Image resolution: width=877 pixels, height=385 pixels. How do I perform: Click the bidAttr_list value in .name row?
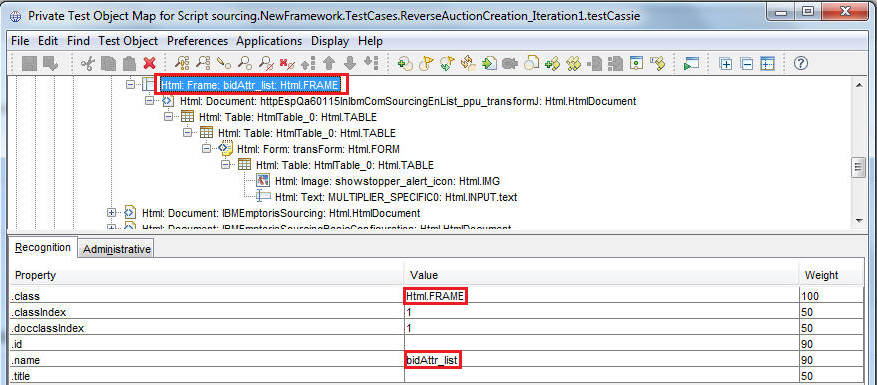(x=433, y=360)
